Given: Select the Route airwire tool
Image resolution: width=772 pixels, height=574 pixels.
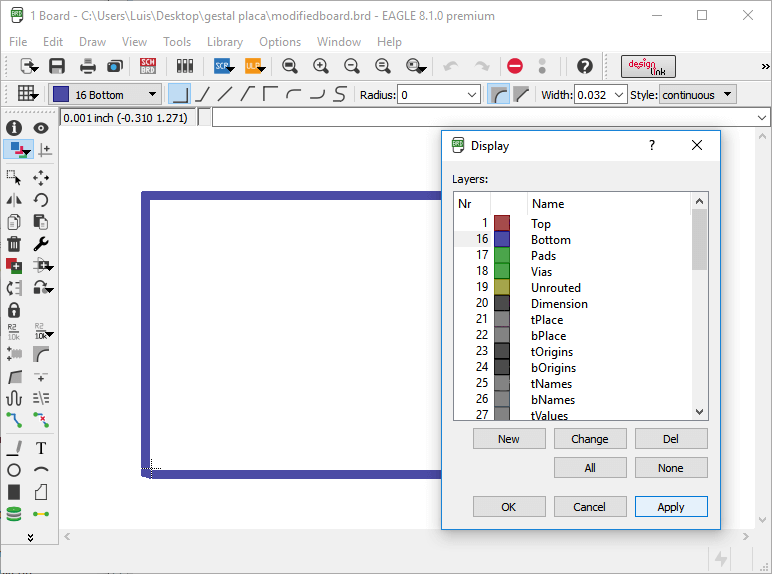Looking at the screenshot, I should pyautogui.click(x=14, y=420).
